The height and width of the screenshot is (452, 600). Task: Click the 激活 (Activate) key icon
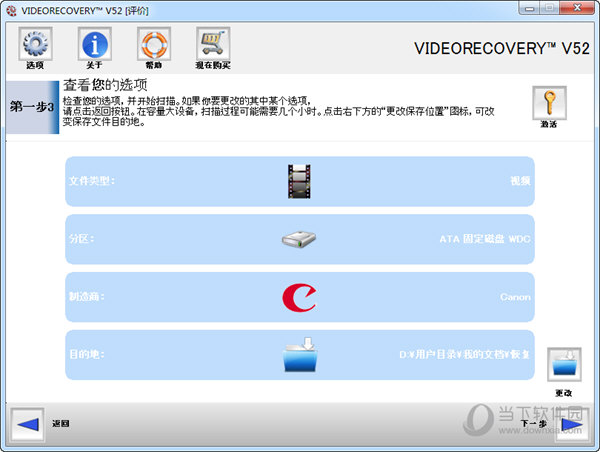pyautogui.click(x=549, y=103)
